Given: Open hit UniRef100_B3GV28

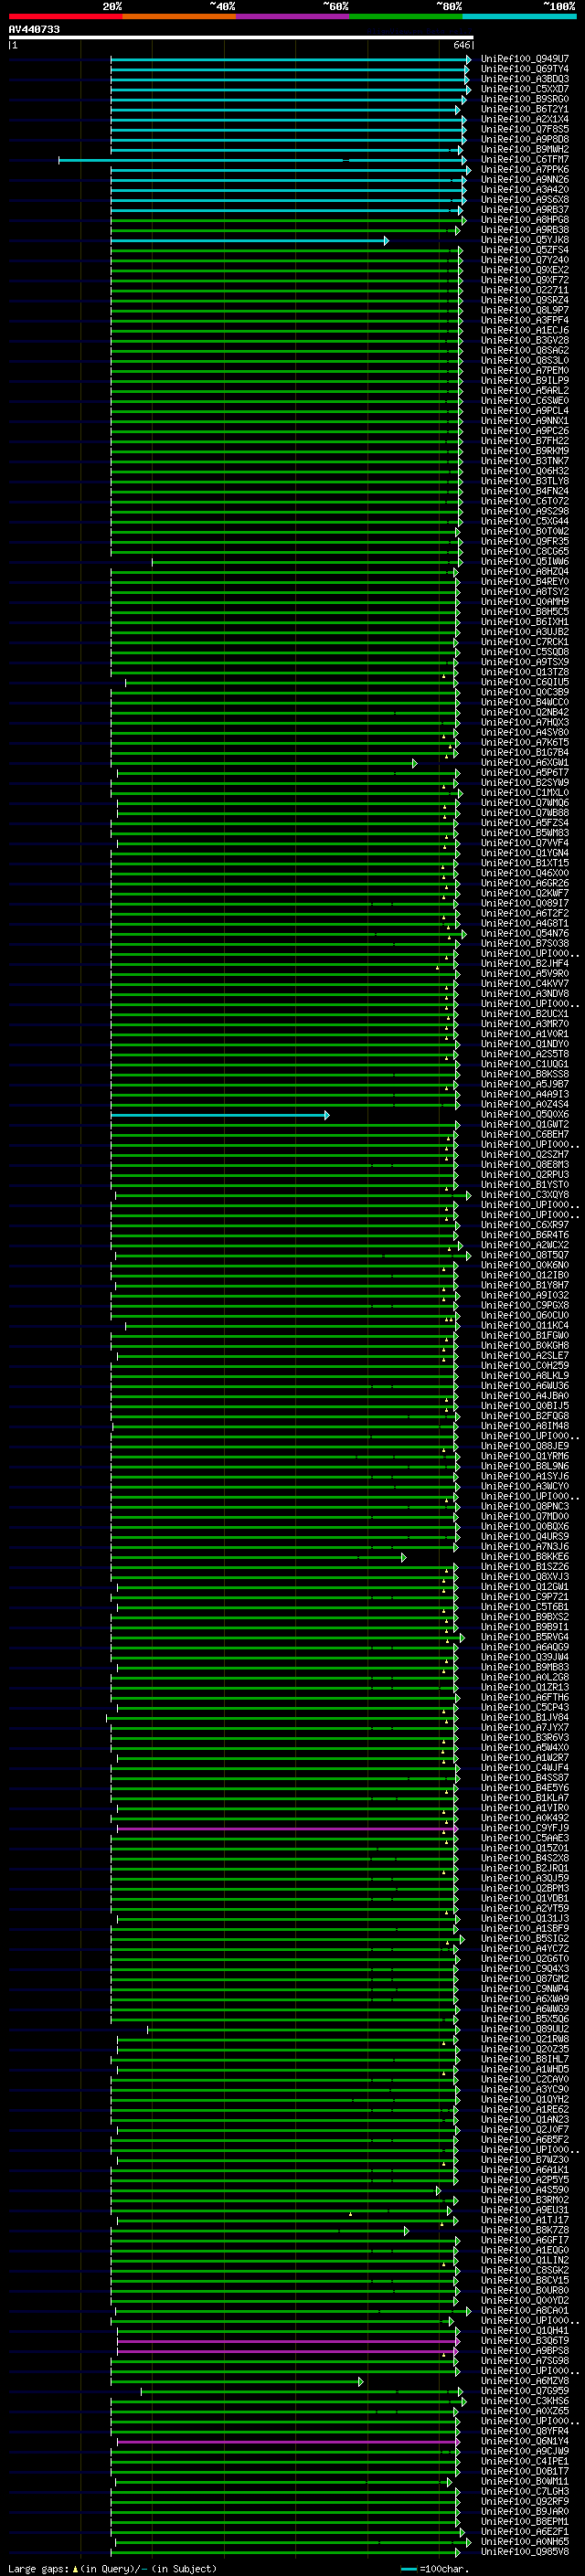Looking at the screenshot, I should pyautogui.click(x=524, y=340).
